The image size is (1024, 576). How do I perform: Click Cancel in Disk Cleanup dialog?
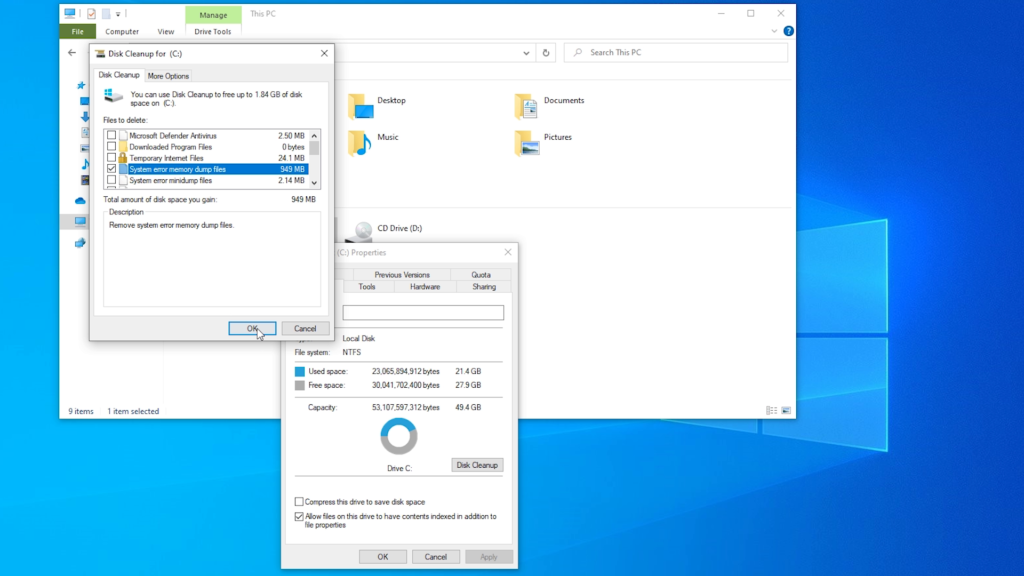[305, 328]
